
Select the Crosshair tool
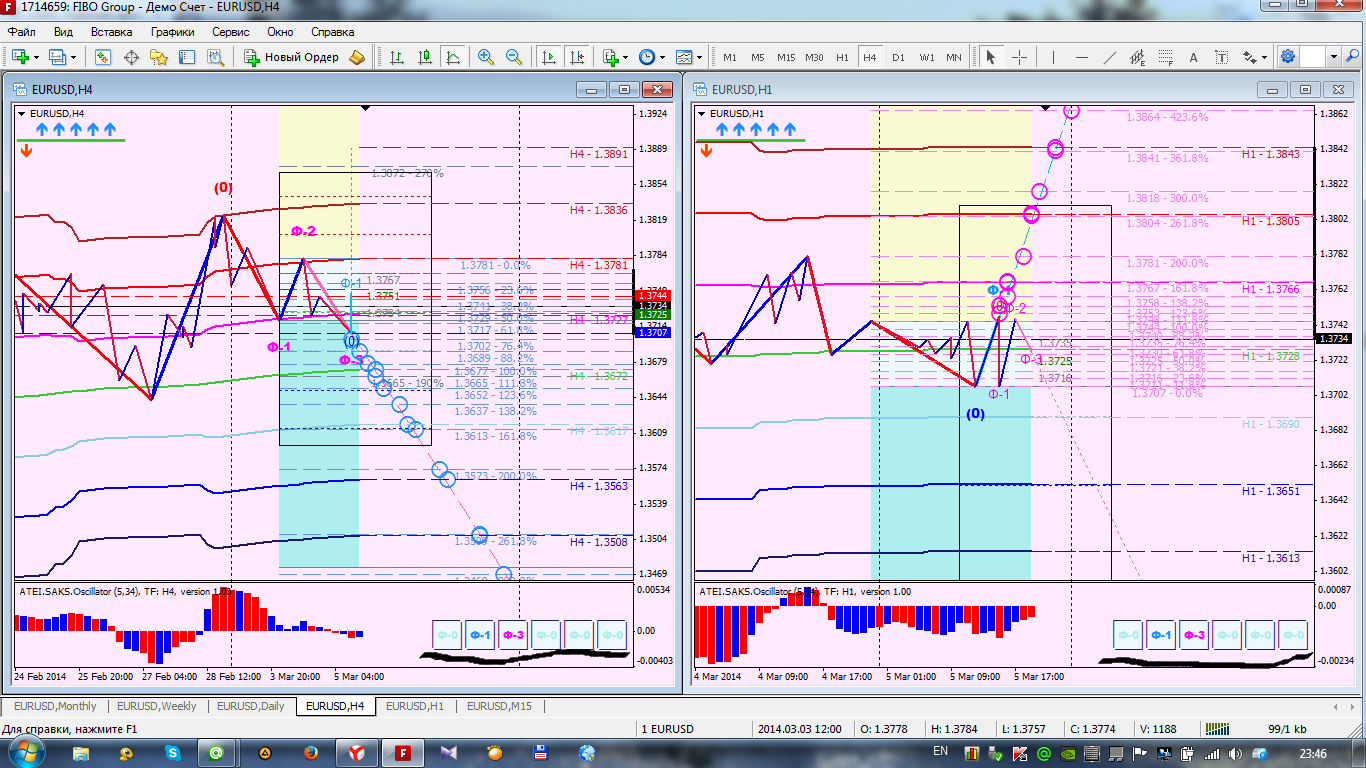(x=1019, y=57)
